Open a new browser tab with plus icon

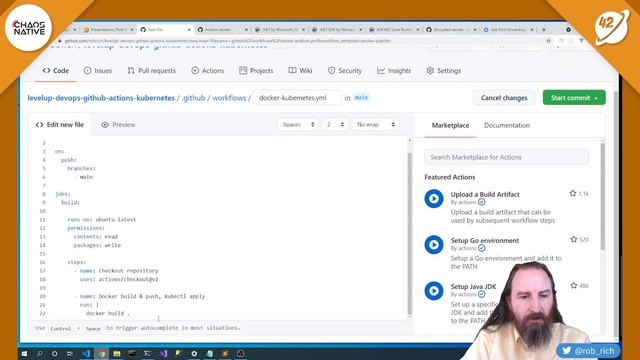(544, 30)
